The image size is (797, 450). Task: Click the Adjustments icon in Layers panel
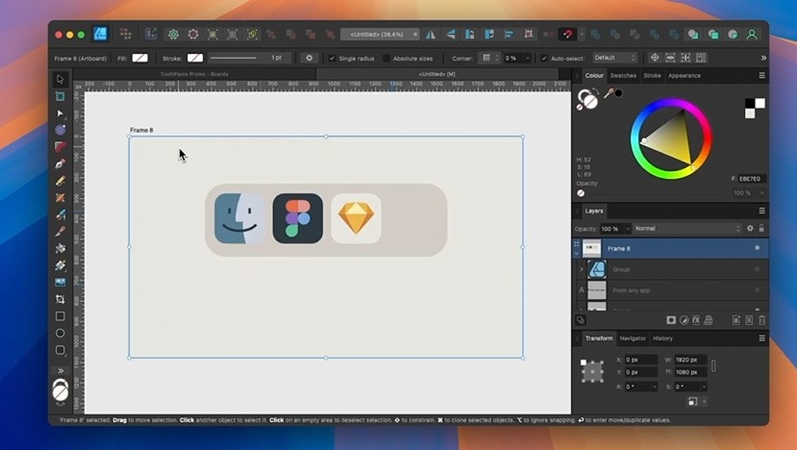coord(684,320)
